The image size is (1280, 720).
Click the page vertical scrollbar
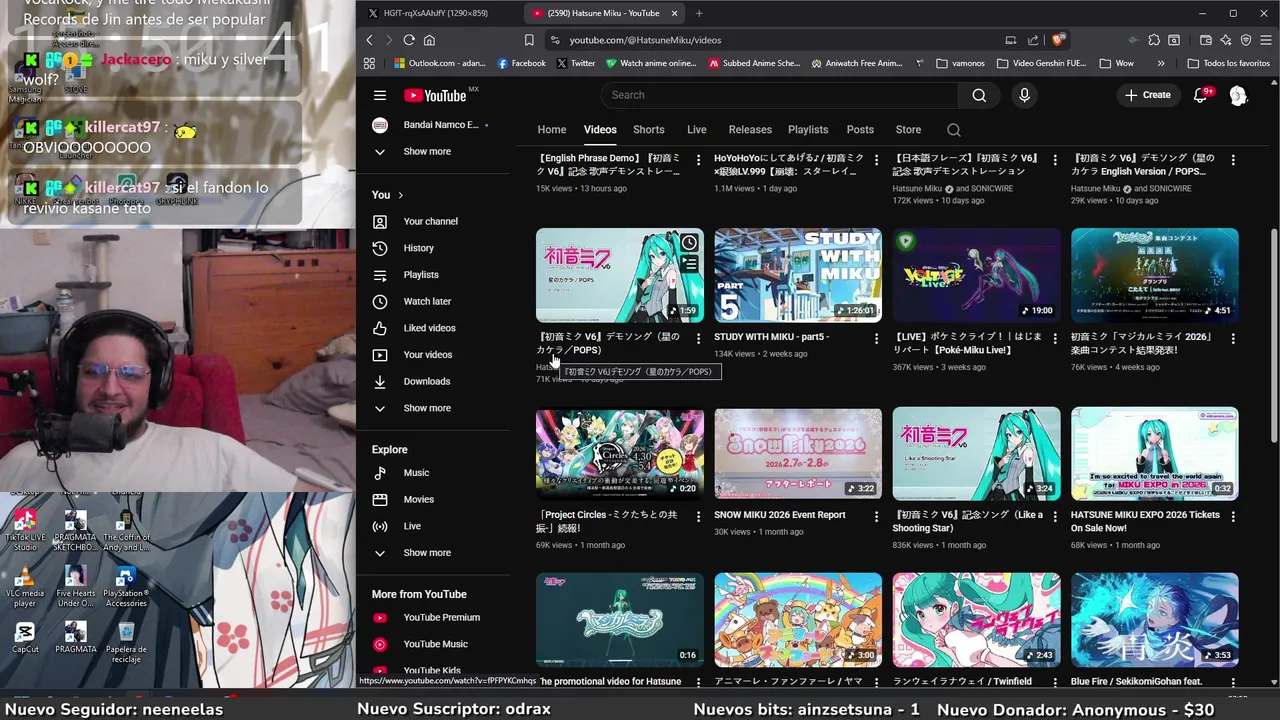[x=1273, y=335]
